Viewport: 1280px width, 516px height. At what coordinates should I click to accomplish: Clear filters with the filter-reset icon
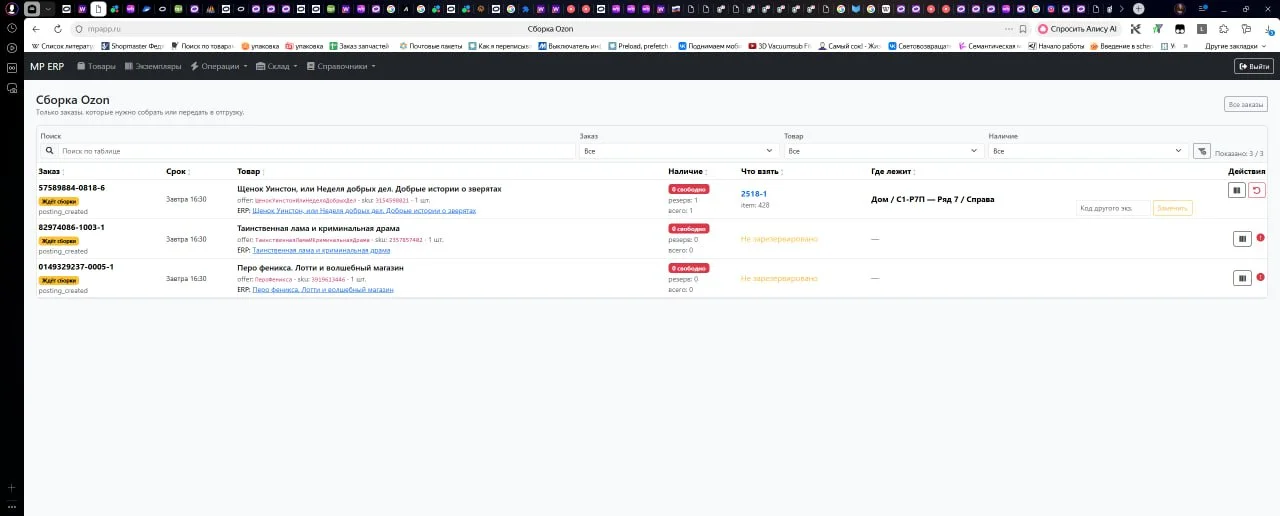tap(1202, 151)
